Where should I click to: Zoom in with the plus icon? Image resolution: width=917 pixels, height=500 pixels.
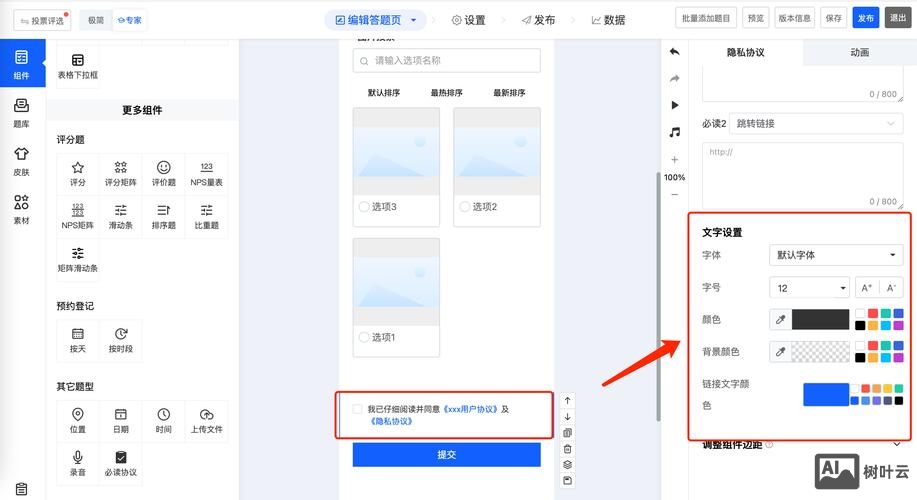point(674,159)
